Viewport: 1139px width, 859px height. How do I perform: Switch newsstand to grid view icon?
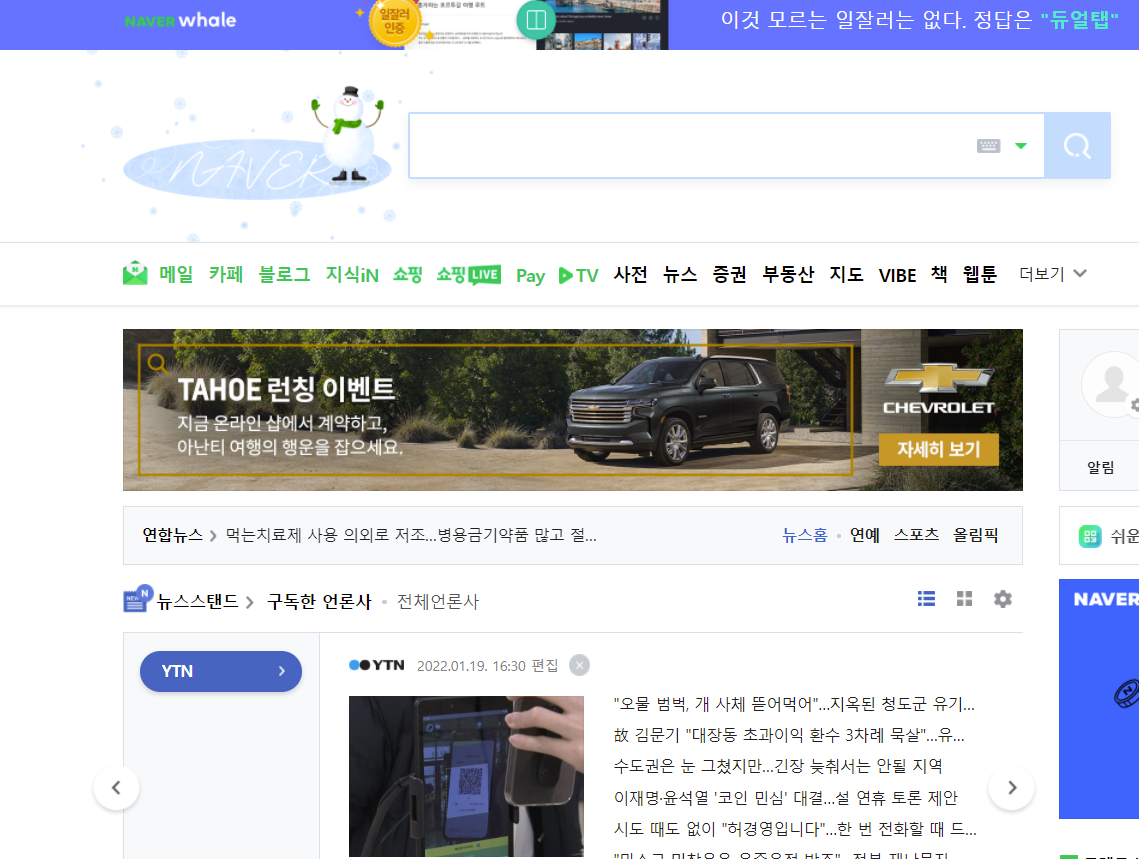coord(964,598)
